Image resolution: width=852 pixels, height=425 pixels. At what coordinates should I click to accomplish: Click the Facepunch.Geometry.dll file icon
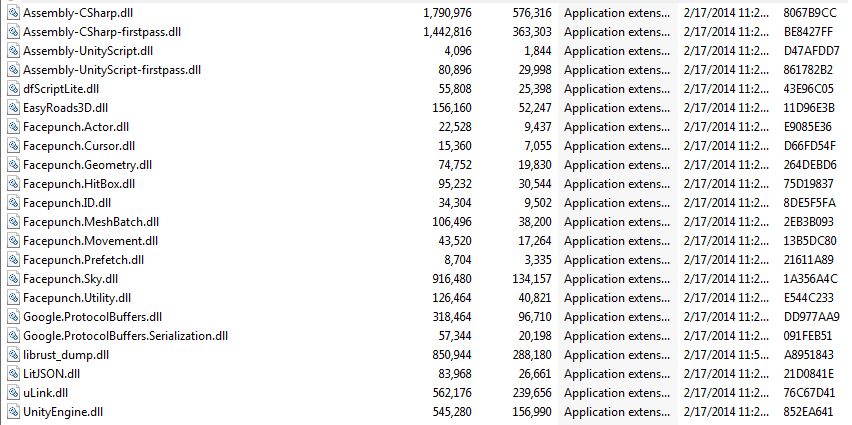pyautogui.click(x=13, y=165)
